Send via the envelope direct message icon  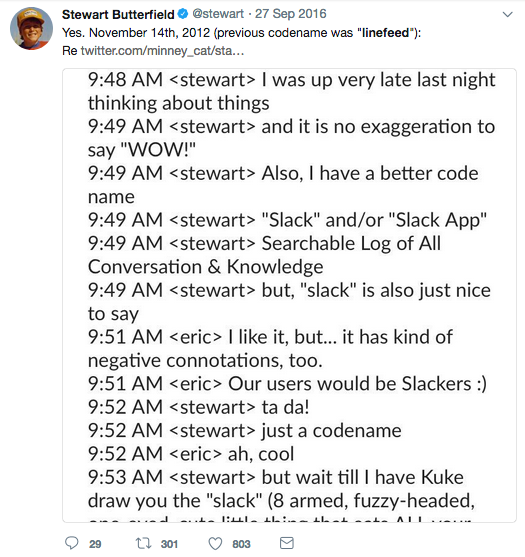click(x=287, y=543)
